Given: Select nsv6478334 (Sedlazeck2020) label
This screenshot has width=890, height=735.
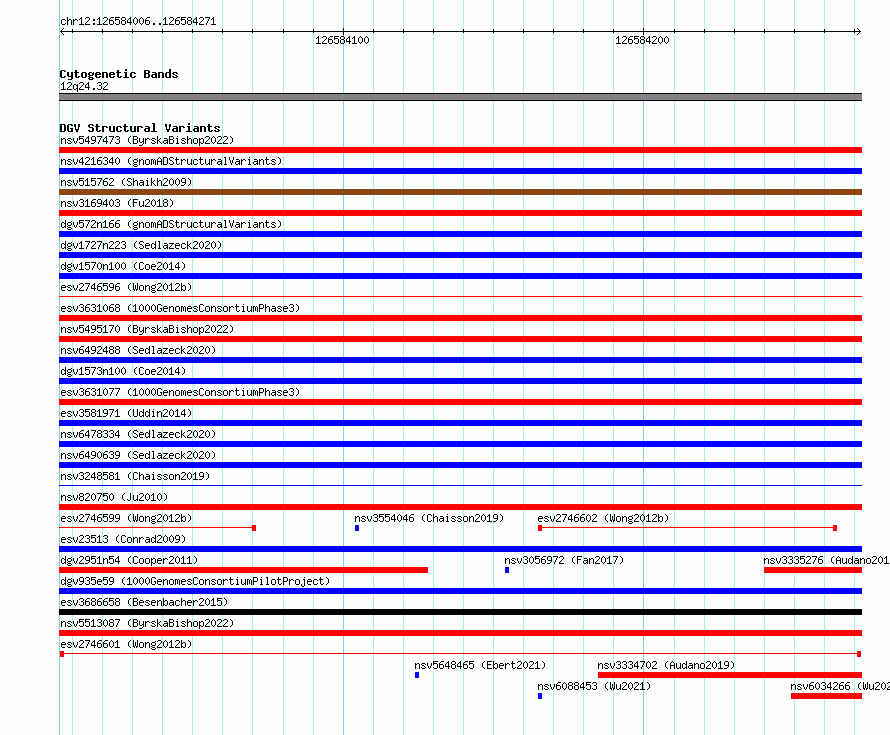Looking at the screenshot, I should (x=138, y=434).
